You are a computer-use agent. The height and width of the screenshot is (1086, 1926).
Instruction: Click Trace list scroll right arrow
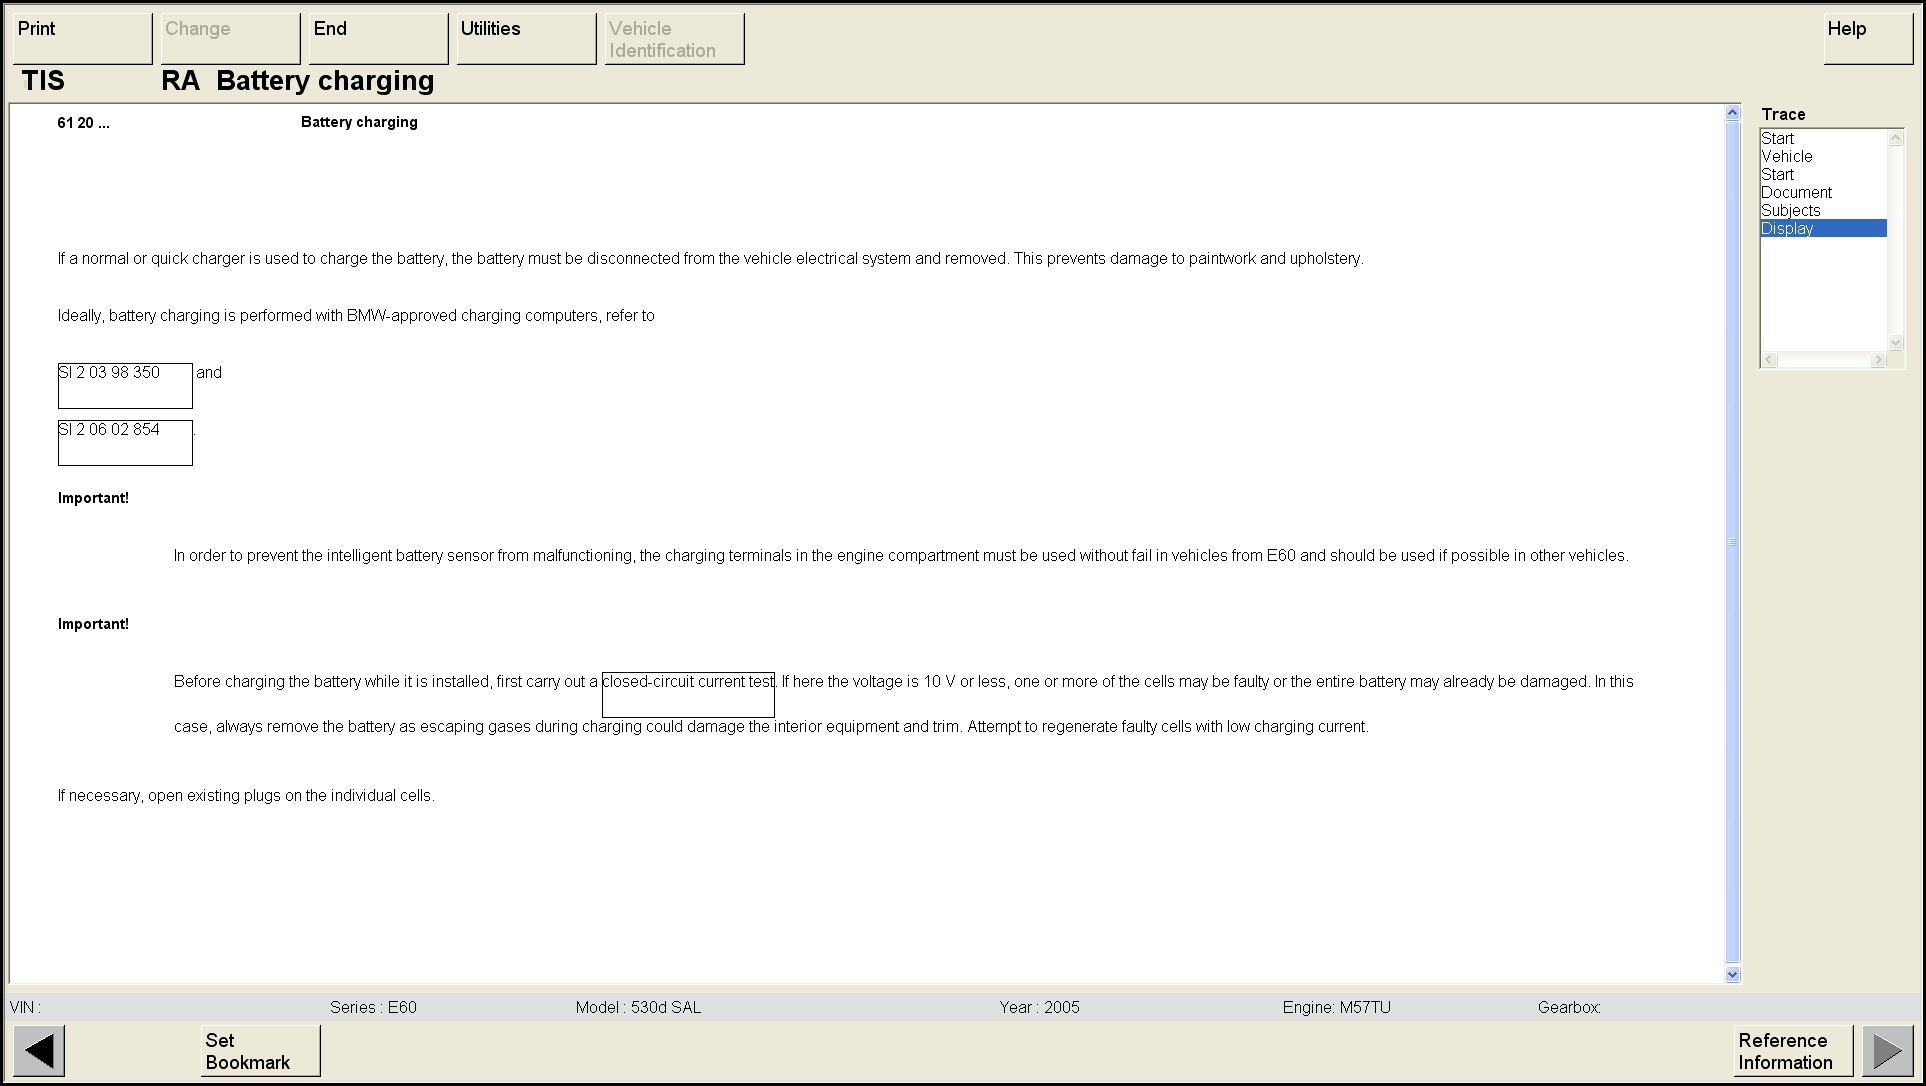point(1878,360)
